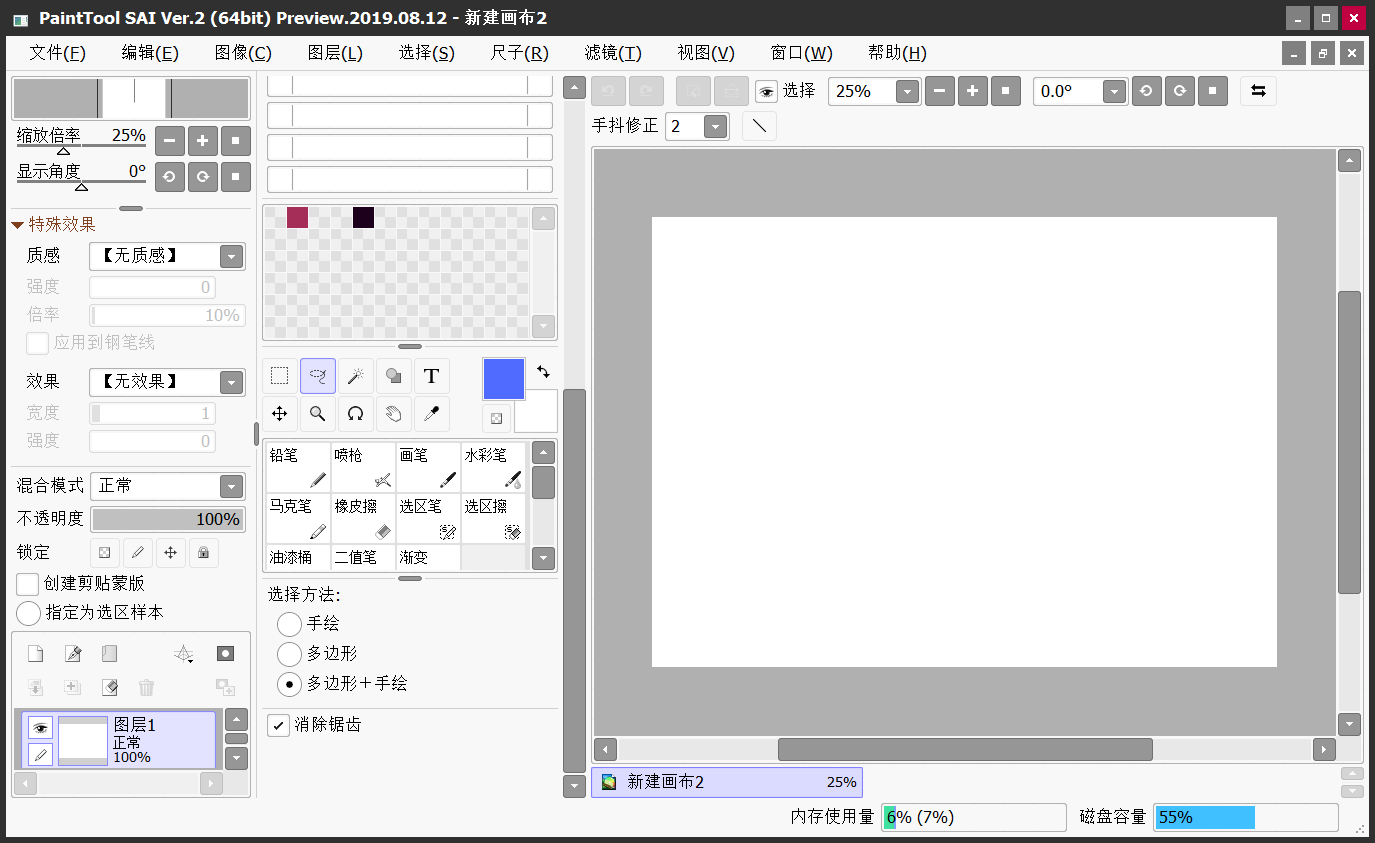This screenshot has width=1375, height=843.
Task: Open the perspective ruler layer menu
Action: (184, 654)
